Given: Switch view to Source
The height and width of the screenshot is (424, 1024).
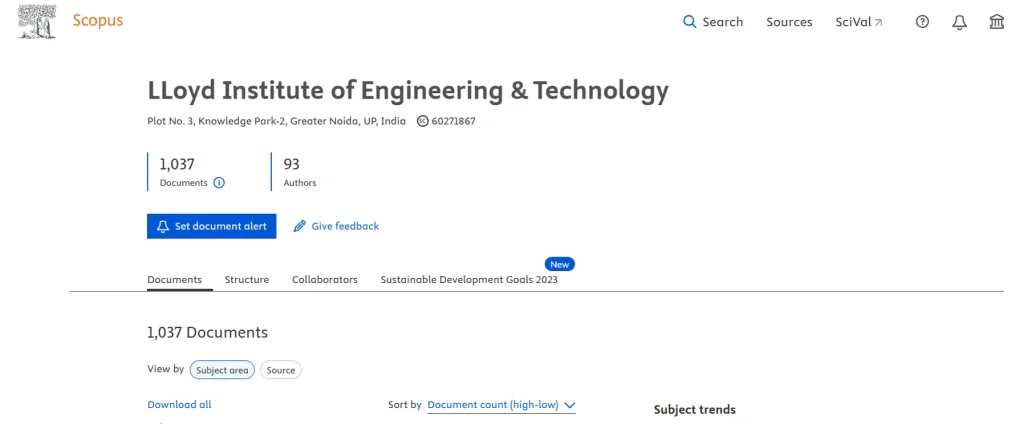Looking at the screenshot, I should (x=281, y=370).
